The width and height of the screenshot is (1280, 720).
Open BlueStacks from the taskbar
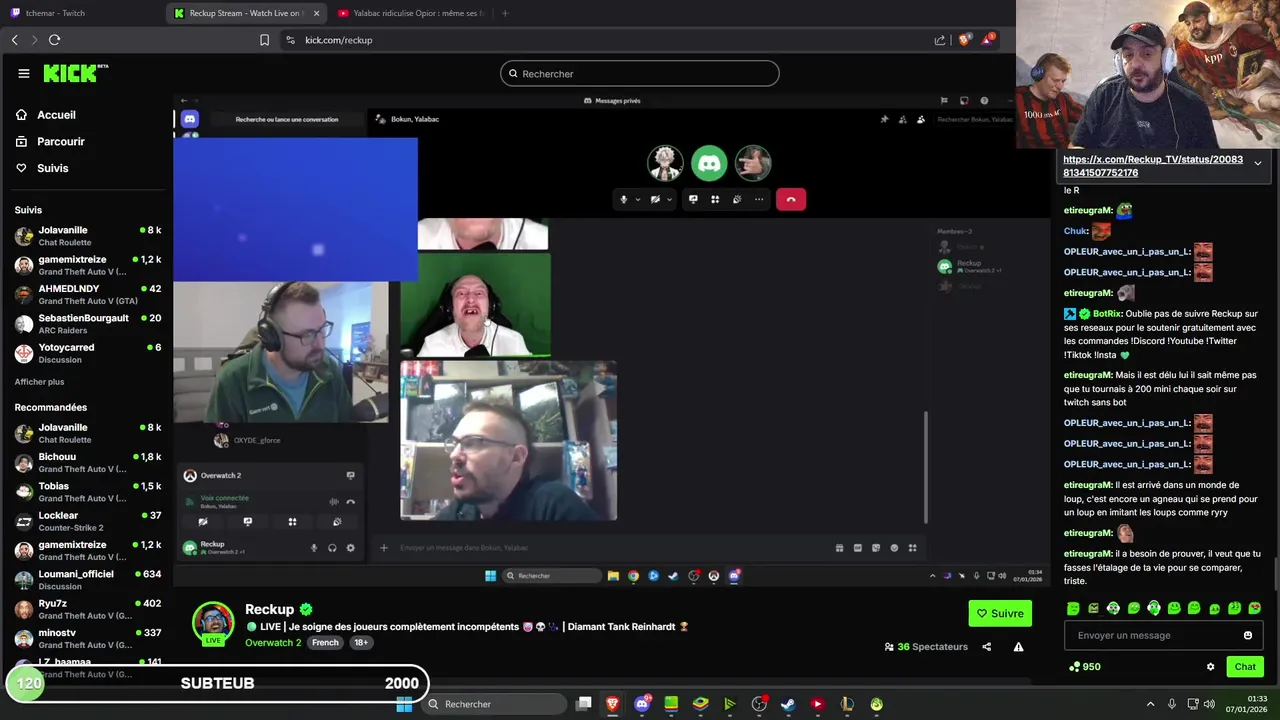tap(700, 704)
